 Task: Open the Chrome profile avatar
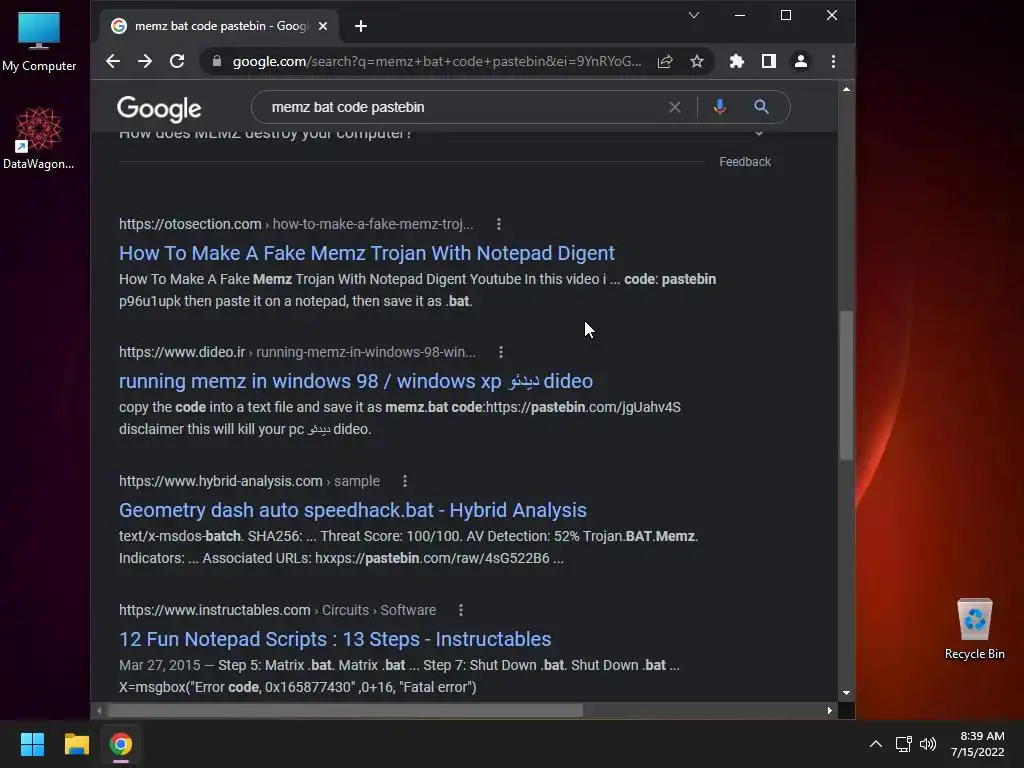tap(801, 61)
